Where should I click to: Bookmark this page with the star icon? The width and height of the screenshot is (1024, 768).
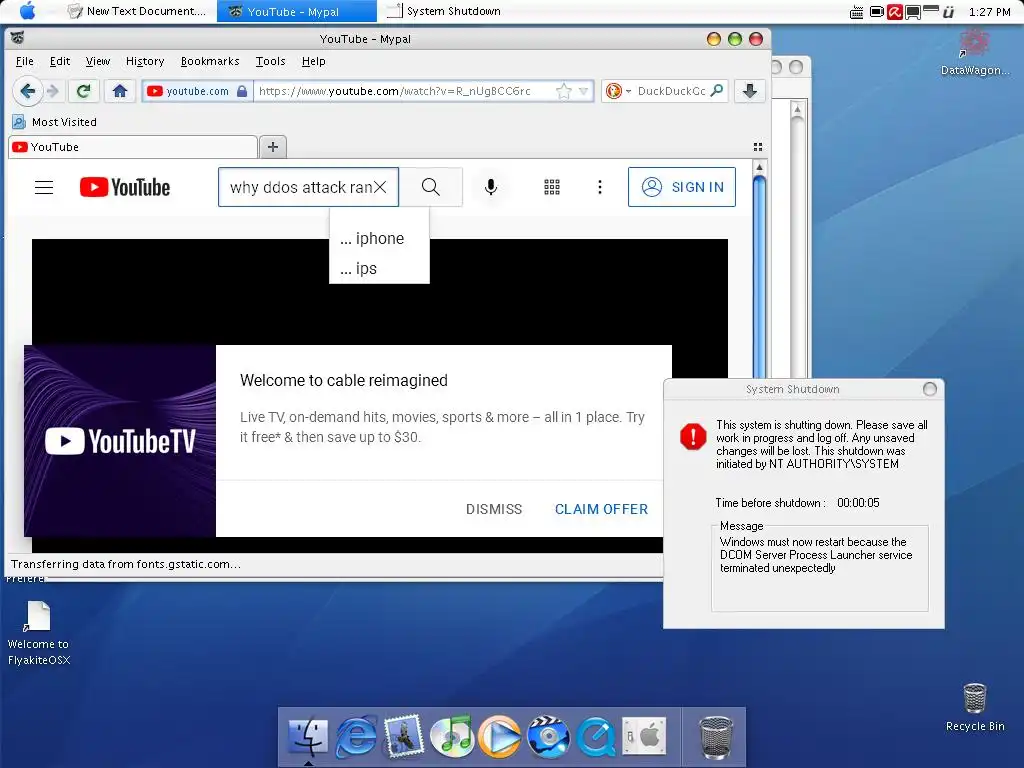click(563, 91)
